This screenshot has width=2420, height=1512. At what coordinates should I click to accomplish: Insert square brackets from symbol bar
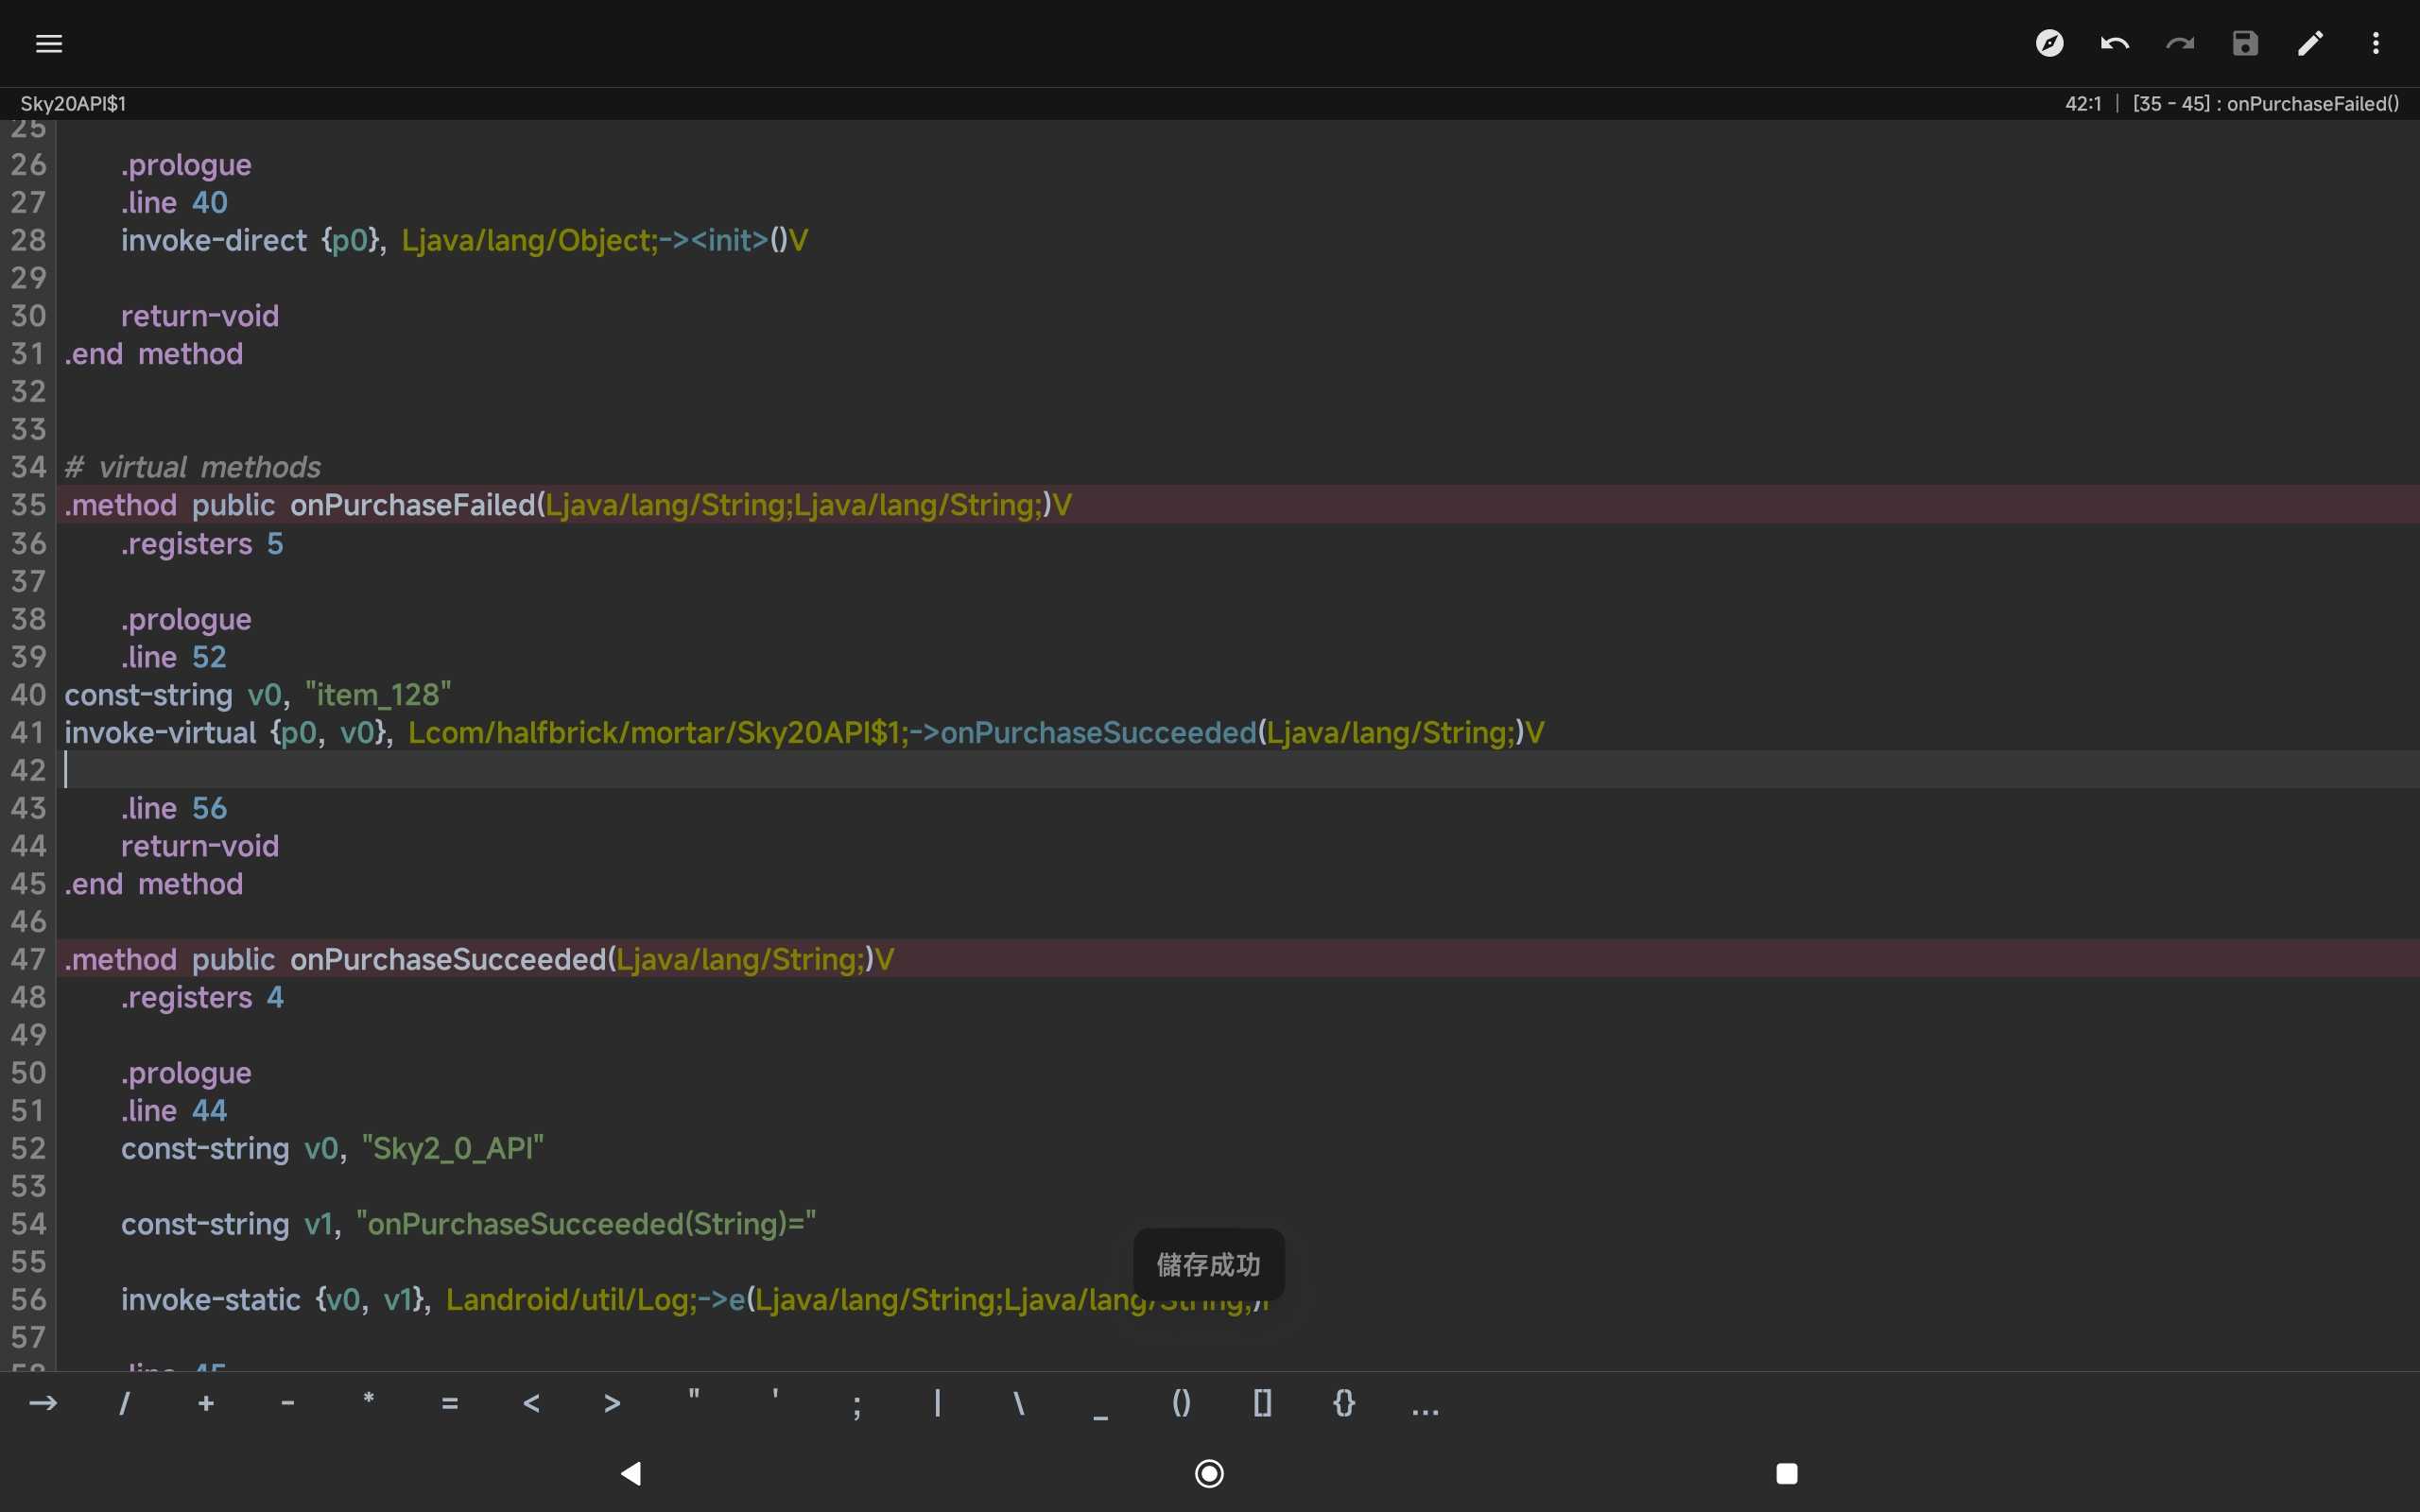pyautogui.click(x=1262, y=1403)
